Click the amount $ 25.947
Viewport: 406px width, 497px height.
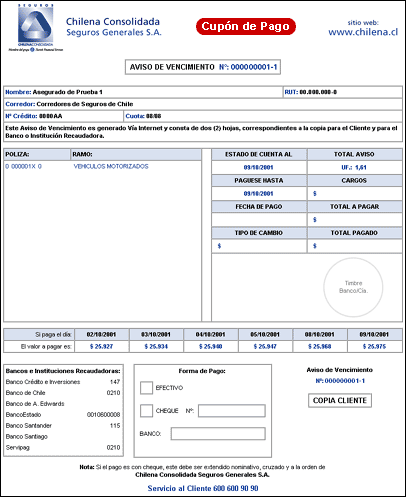pyautogui.click(x=265, y=346)
